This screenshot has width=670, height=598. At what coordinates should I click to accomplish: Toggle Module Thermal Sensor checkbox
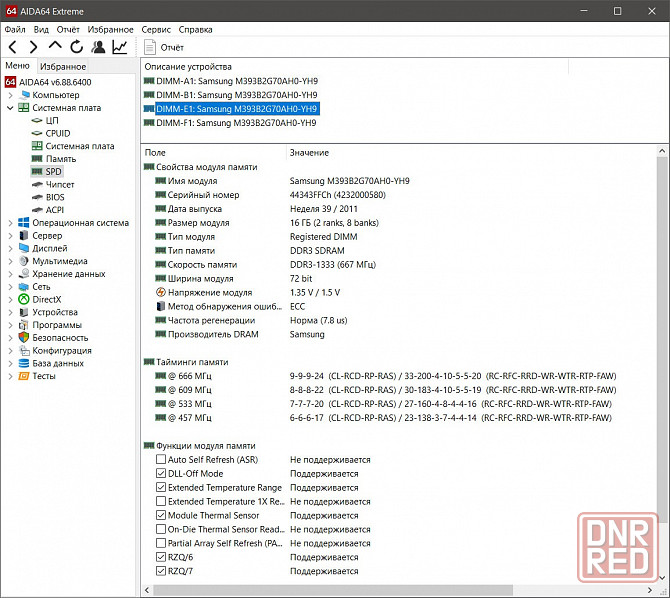[x=161, y=515]
